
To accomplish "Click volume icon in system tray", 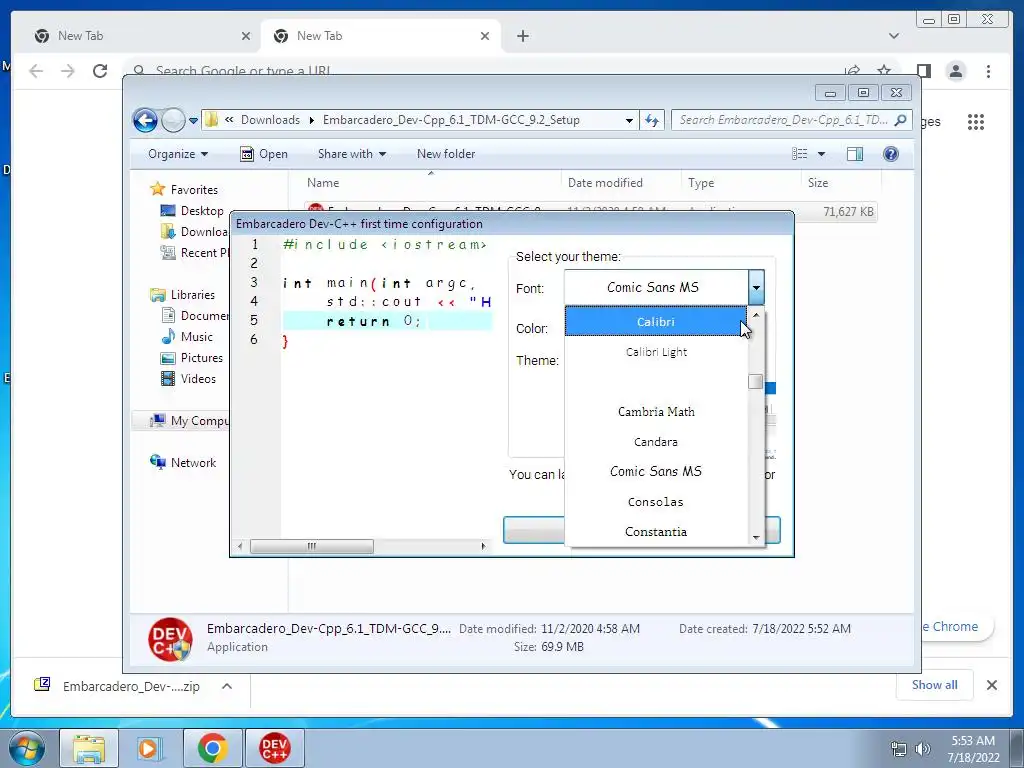I will coord(923,748).
